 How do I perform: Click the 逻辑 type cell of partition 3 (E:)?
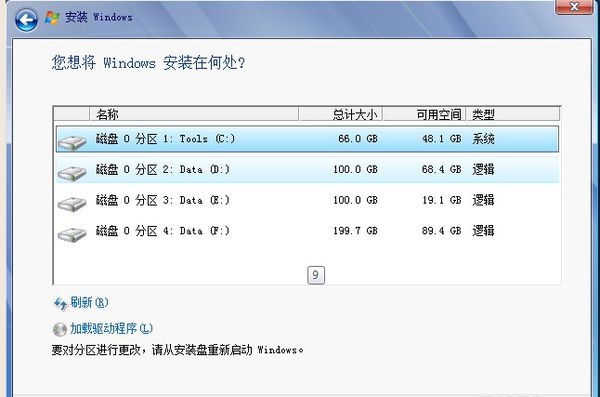coord(483,200)
